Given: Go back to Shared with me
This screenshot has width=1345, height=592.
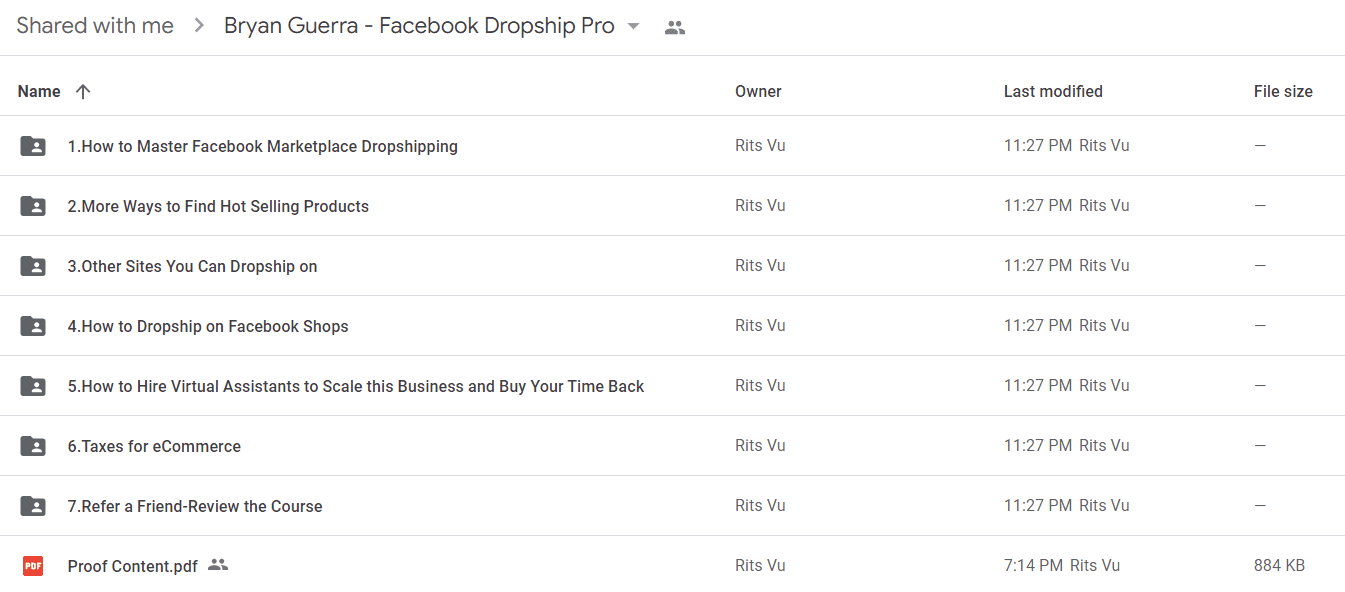Looking at the screenshot, I should (95, 26).
